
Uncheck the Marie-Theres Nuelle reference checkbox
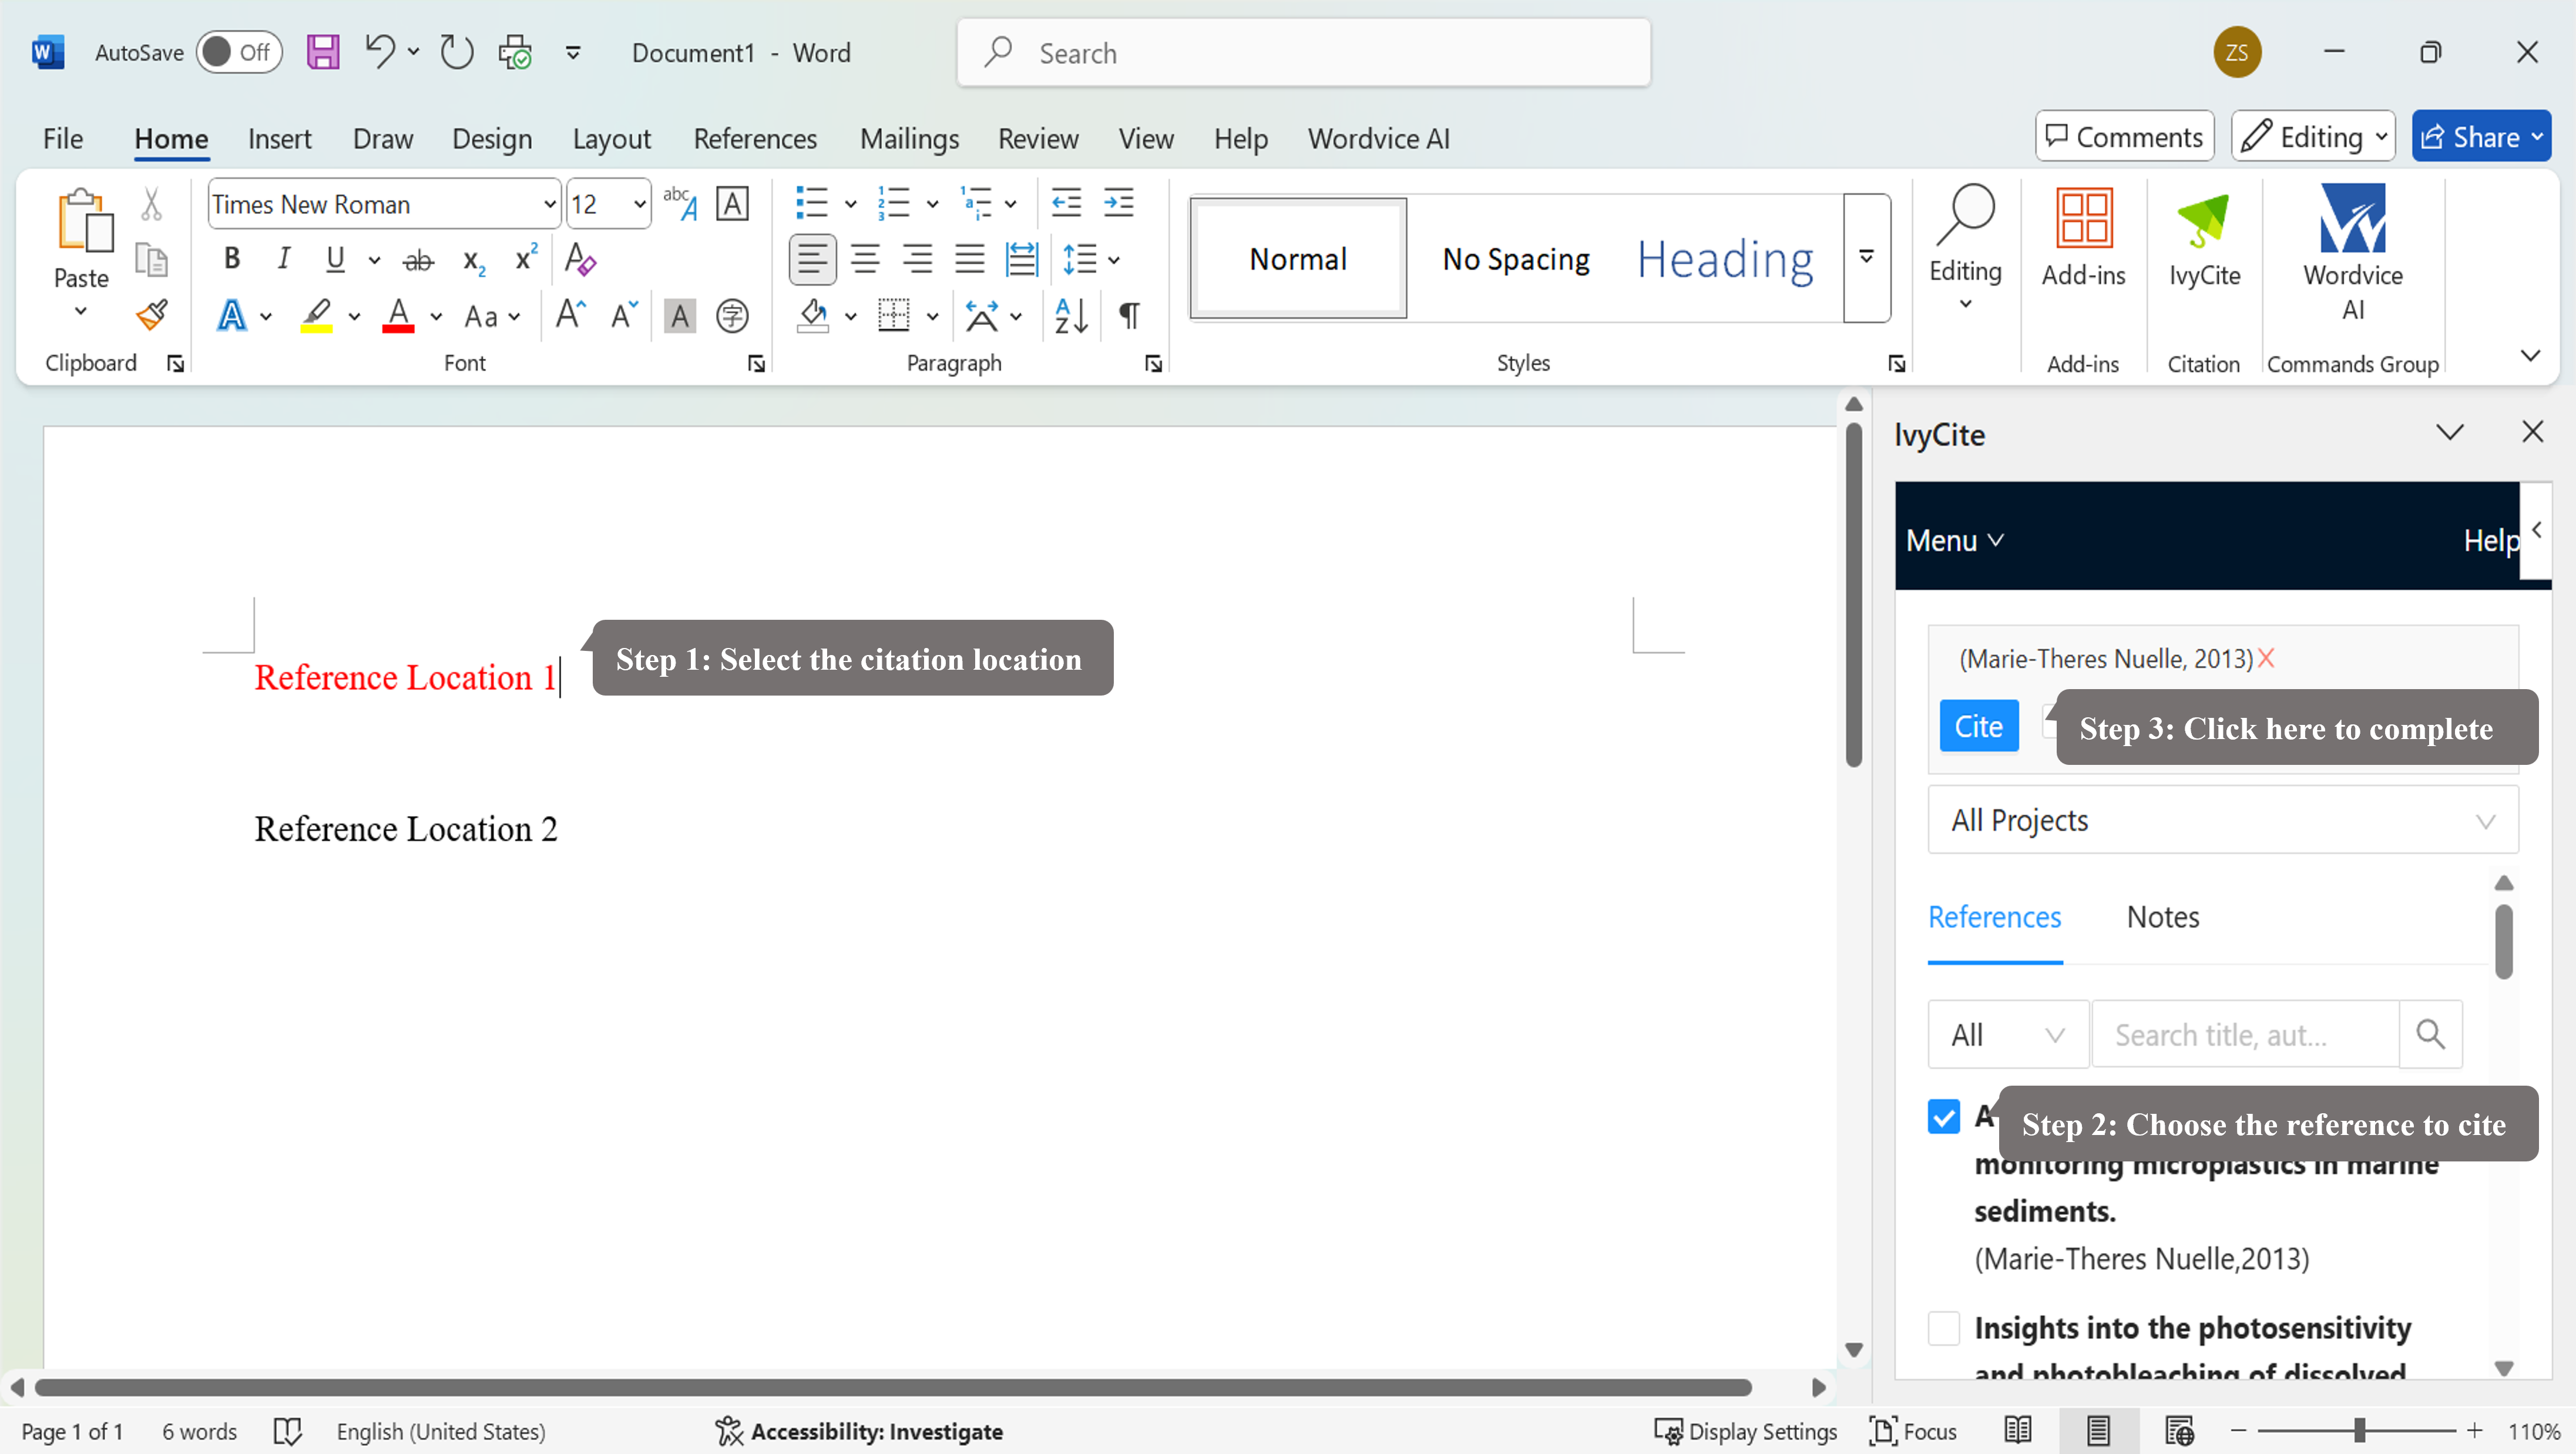point(1943,1116)
